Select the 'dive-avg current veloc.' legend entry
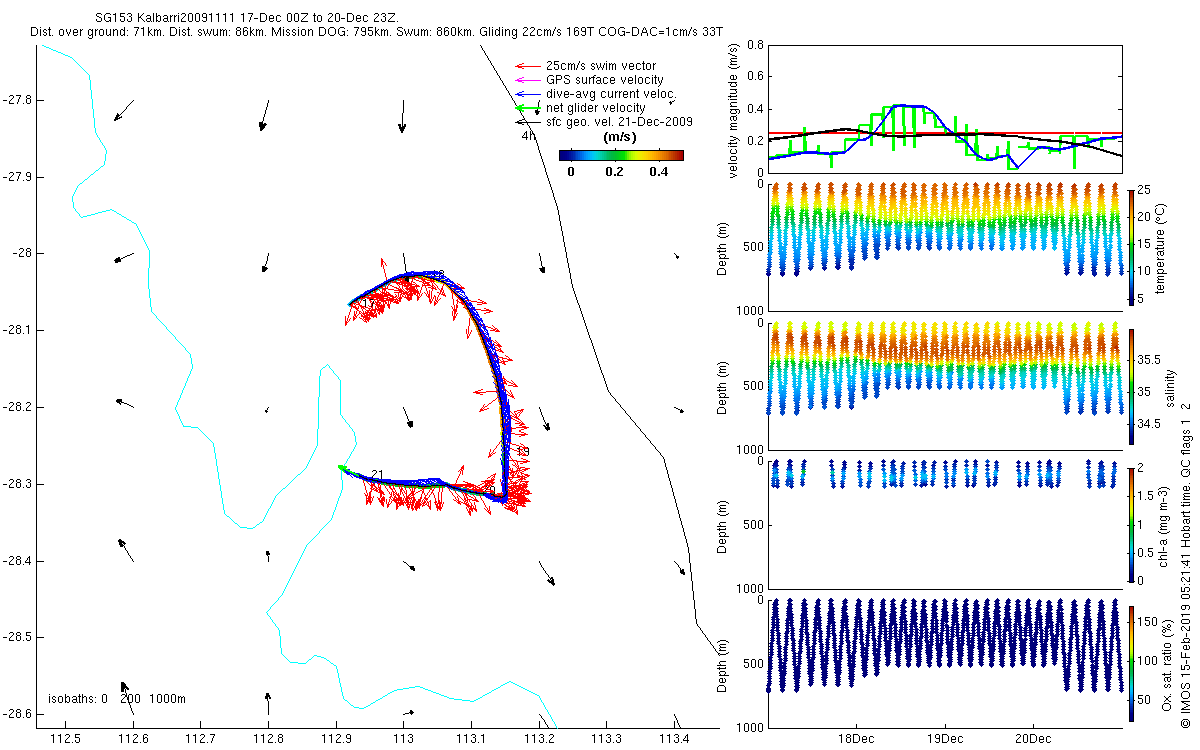The height and width of the screenshot is (750, 1200). [610, 93]
